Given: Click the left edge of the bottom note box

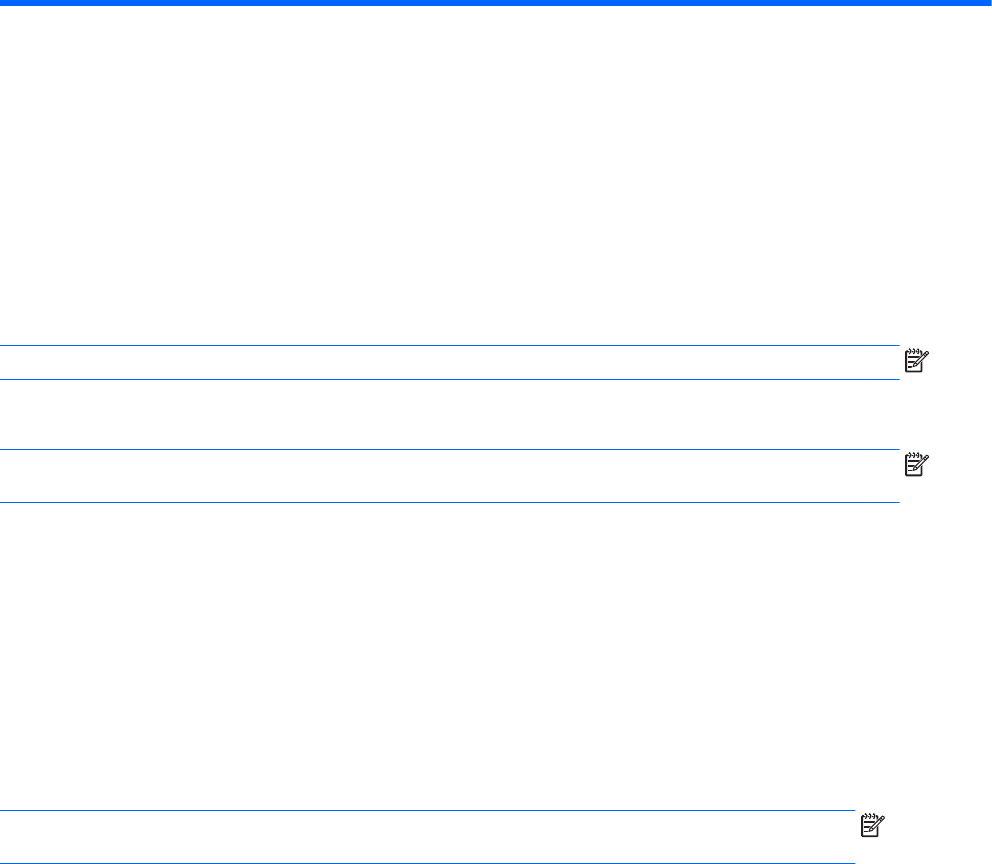Looking at the screenshot, I should tap(3, 837).
